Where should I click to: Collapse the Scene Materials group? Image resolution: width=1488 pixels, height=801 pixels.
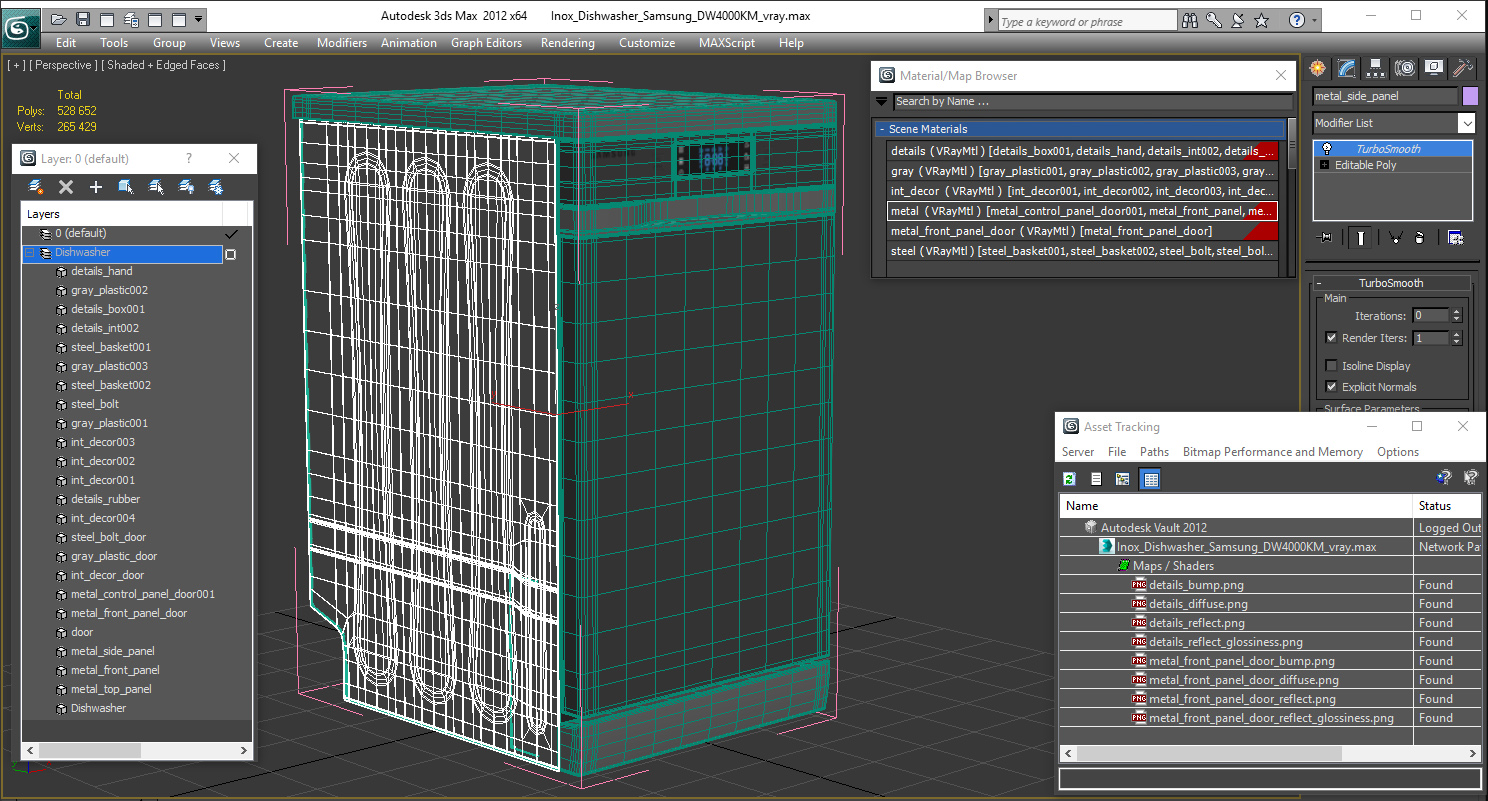(882, 129)
